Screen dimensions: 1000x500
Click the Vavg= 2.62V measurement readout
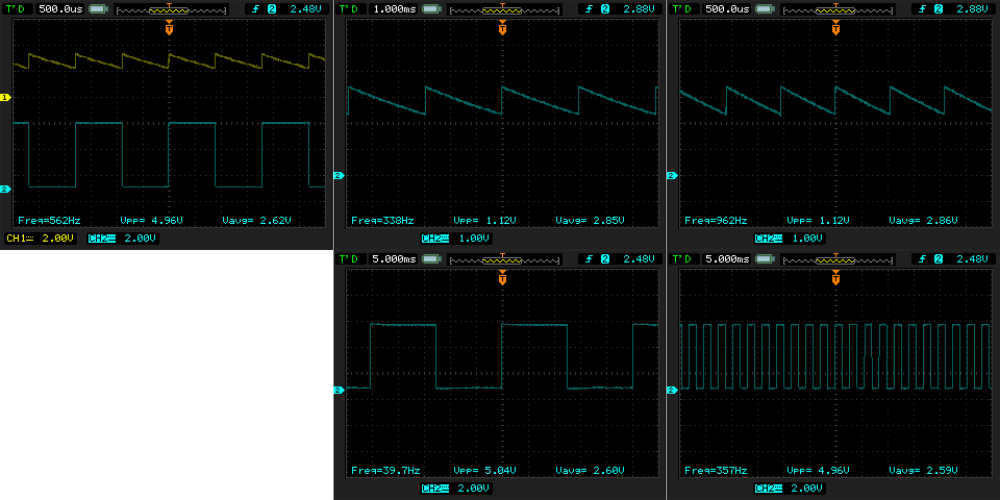tap(256, 220)
